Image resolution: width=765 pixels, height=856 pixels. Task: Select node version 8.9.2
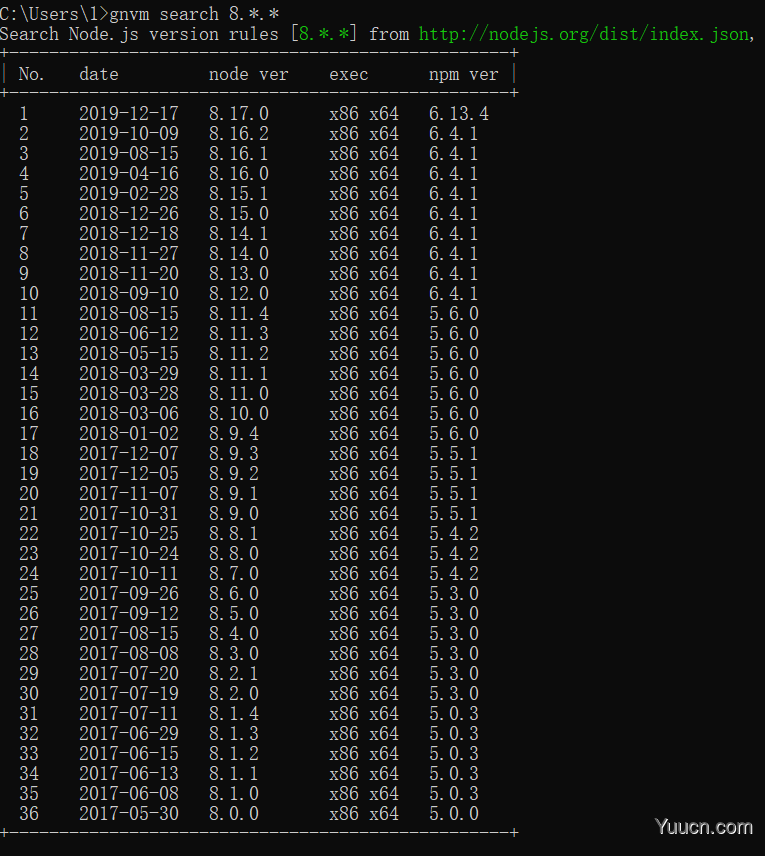click(x=234, y=474)
